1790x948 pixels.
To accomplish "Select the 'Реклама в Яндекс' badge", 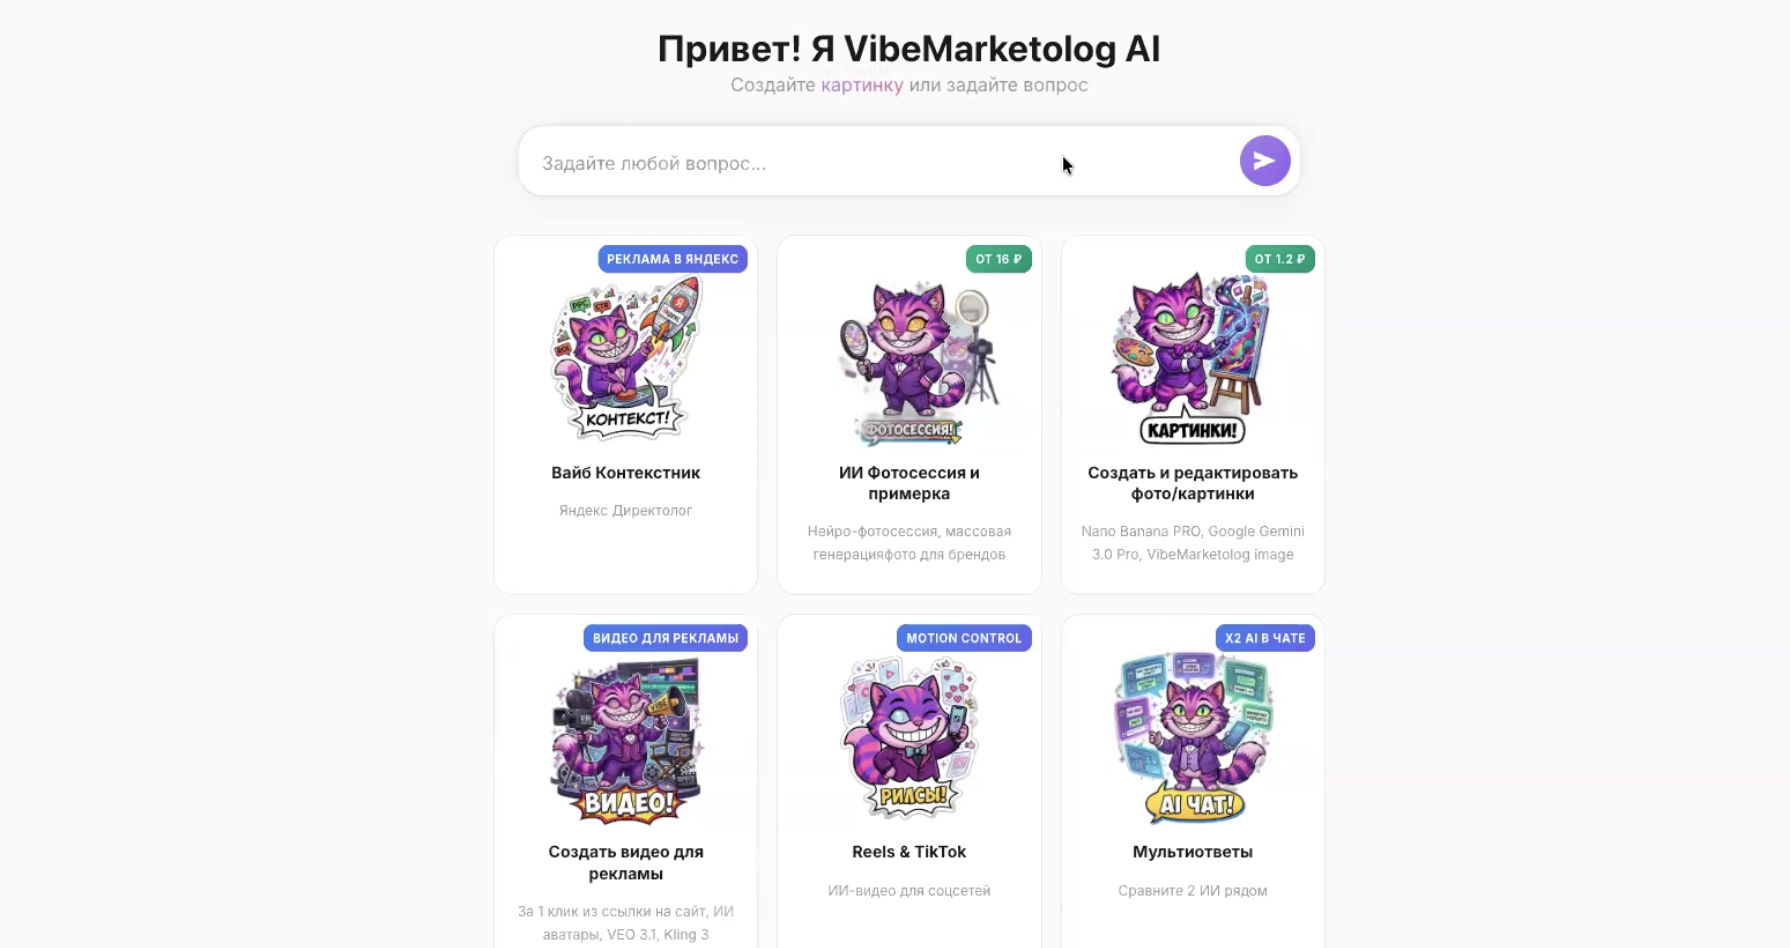I will [x=673, y=259].
